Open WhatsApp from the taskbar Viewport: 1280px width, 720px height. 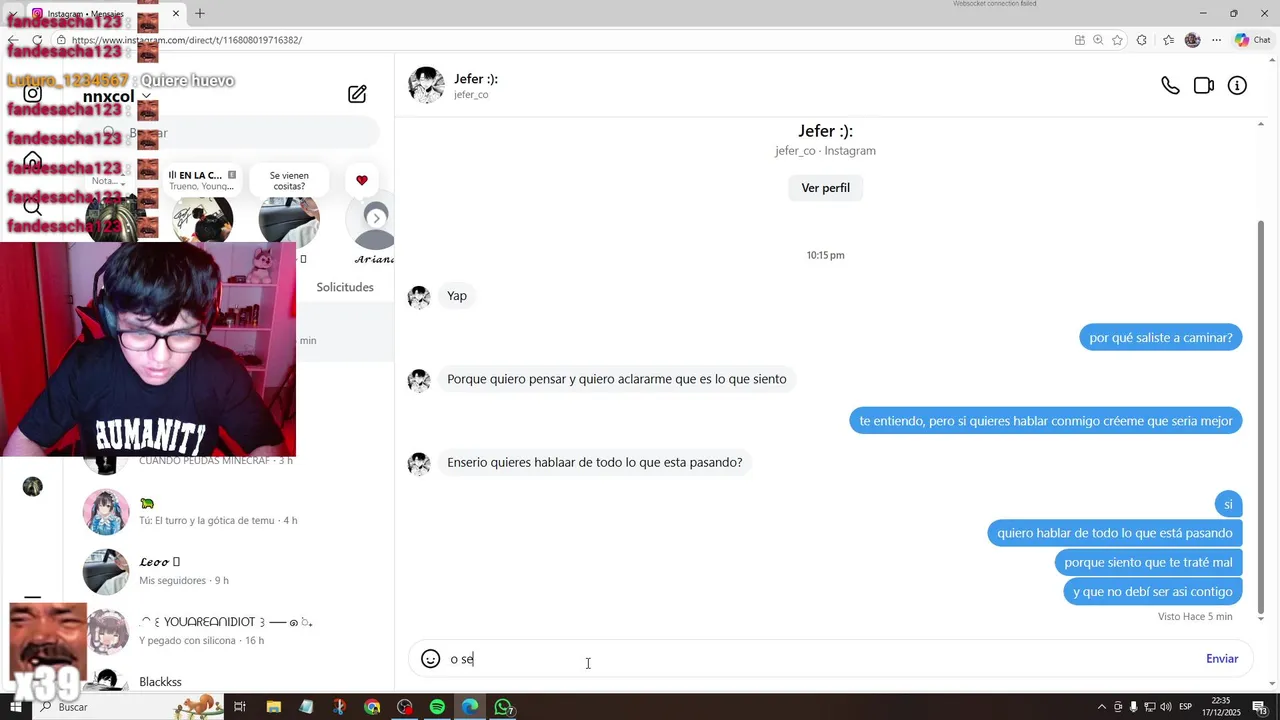click(x=503, y=707)
